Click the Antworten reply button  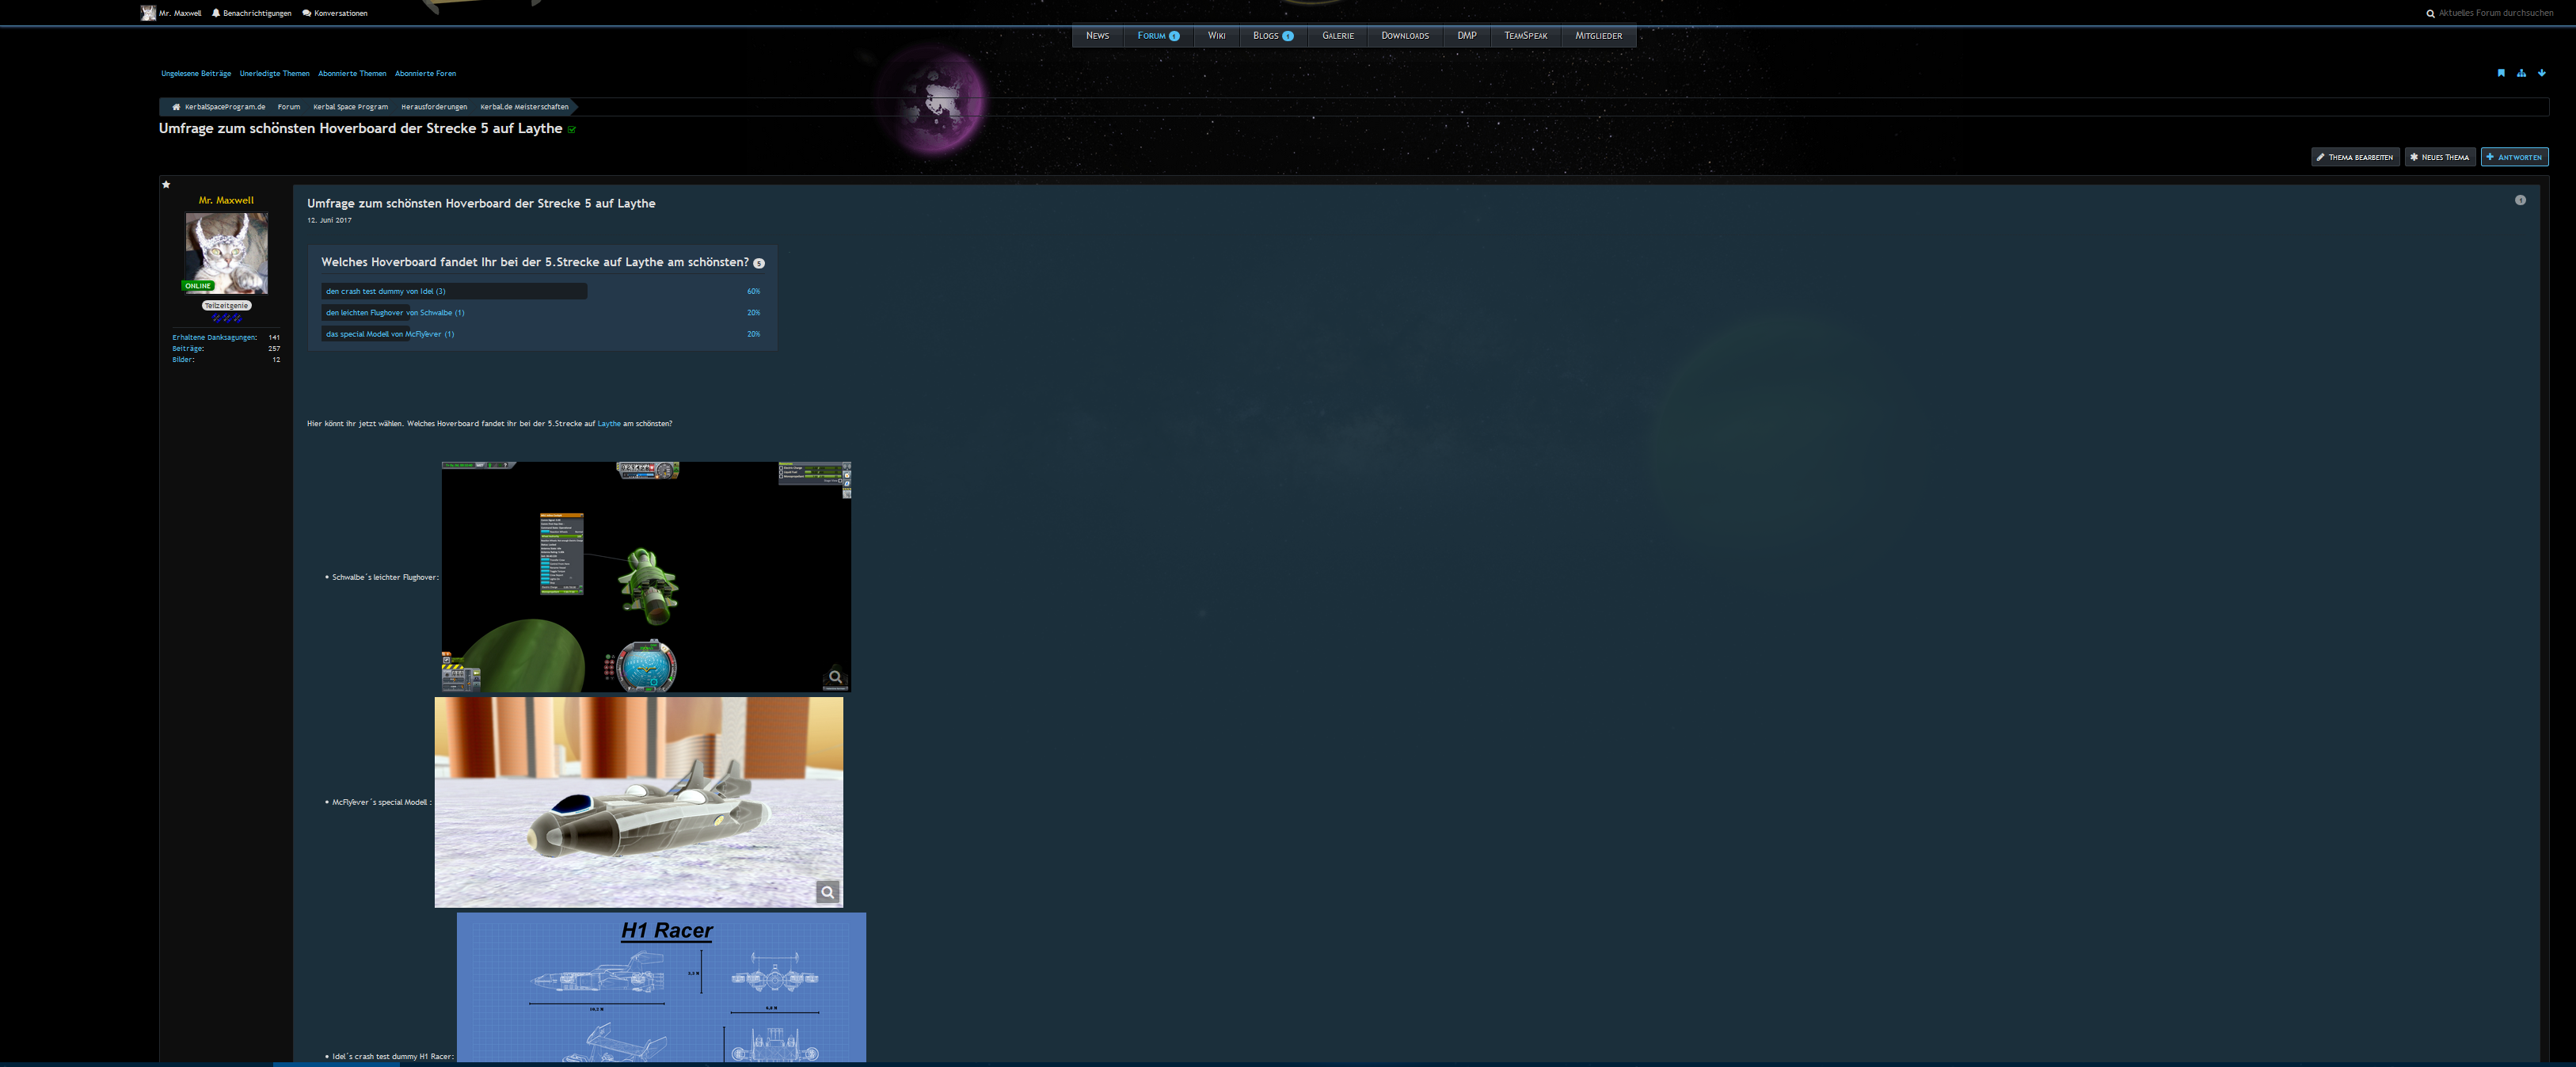point(2514,157)
